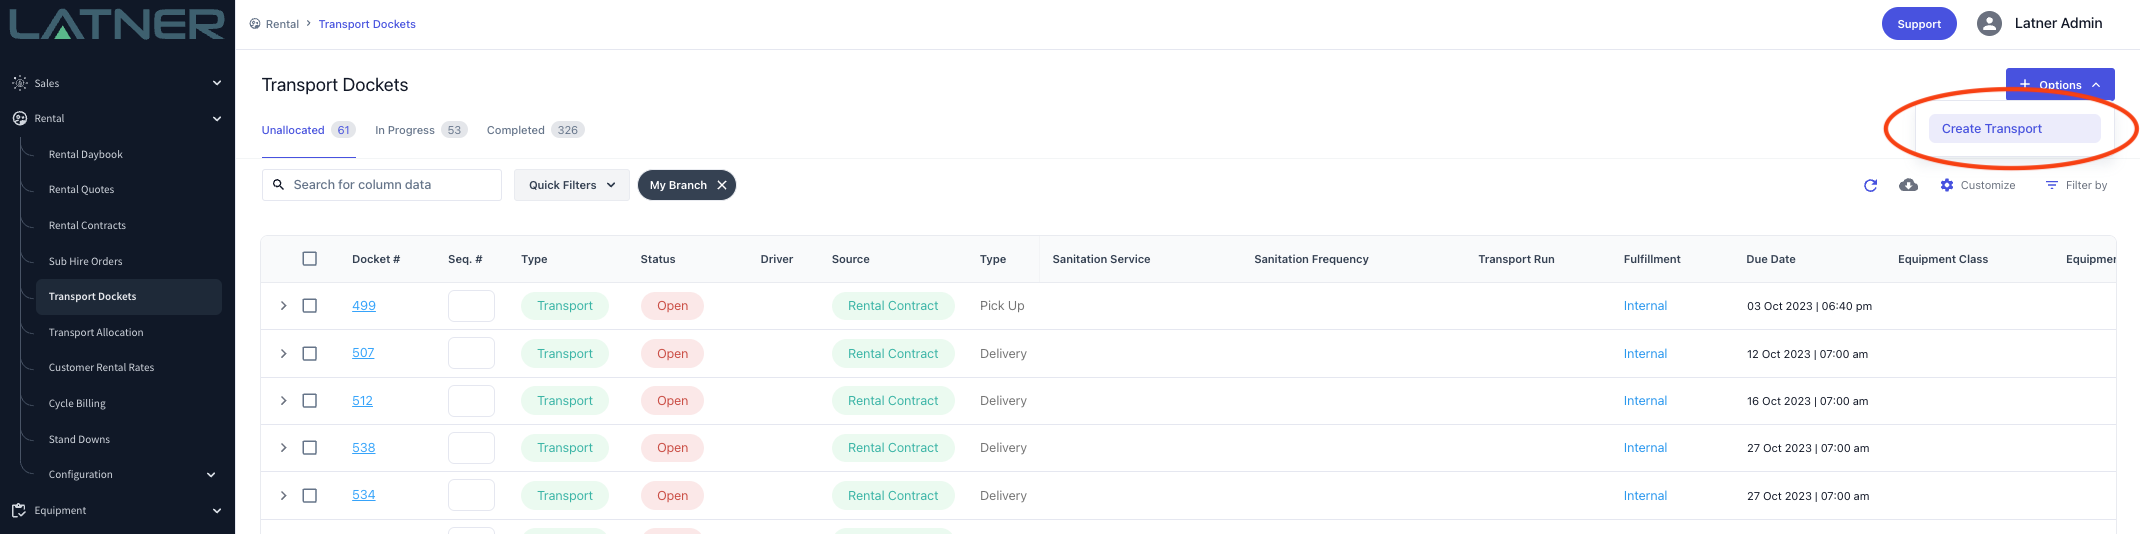
Task: Open the Quick Filters dropdown
Action: pos(571,185)
